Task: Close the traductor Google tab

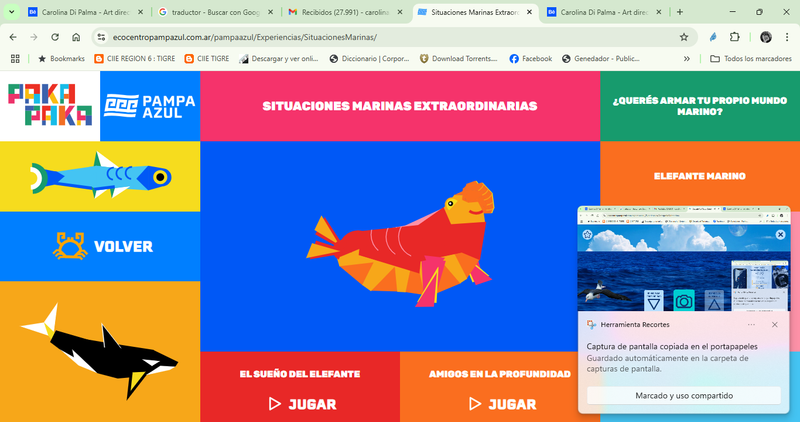Action: (x=270, y=12)
